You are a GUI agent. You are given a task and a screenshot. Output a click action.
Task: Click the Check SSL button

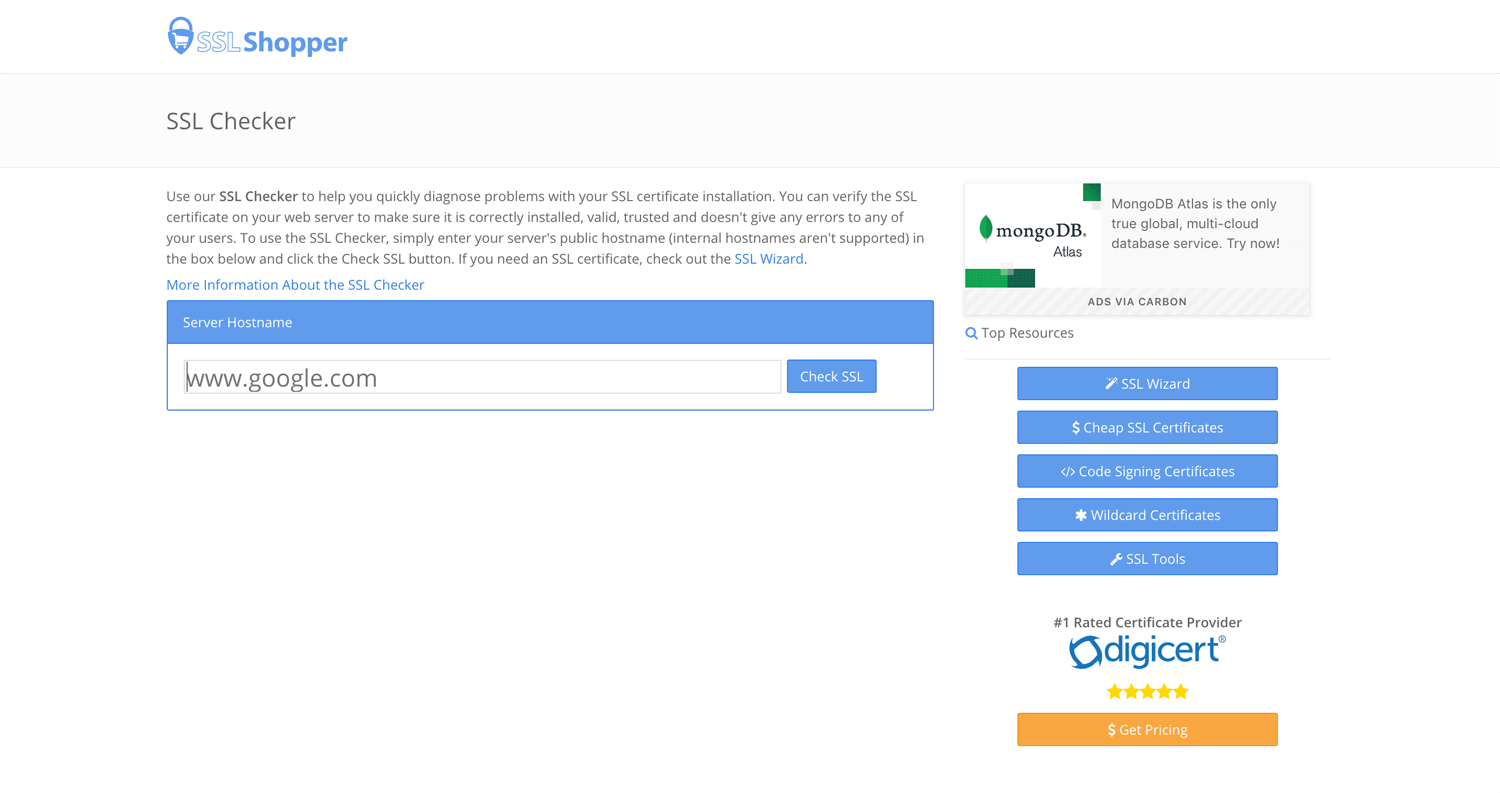click(832, 377)
